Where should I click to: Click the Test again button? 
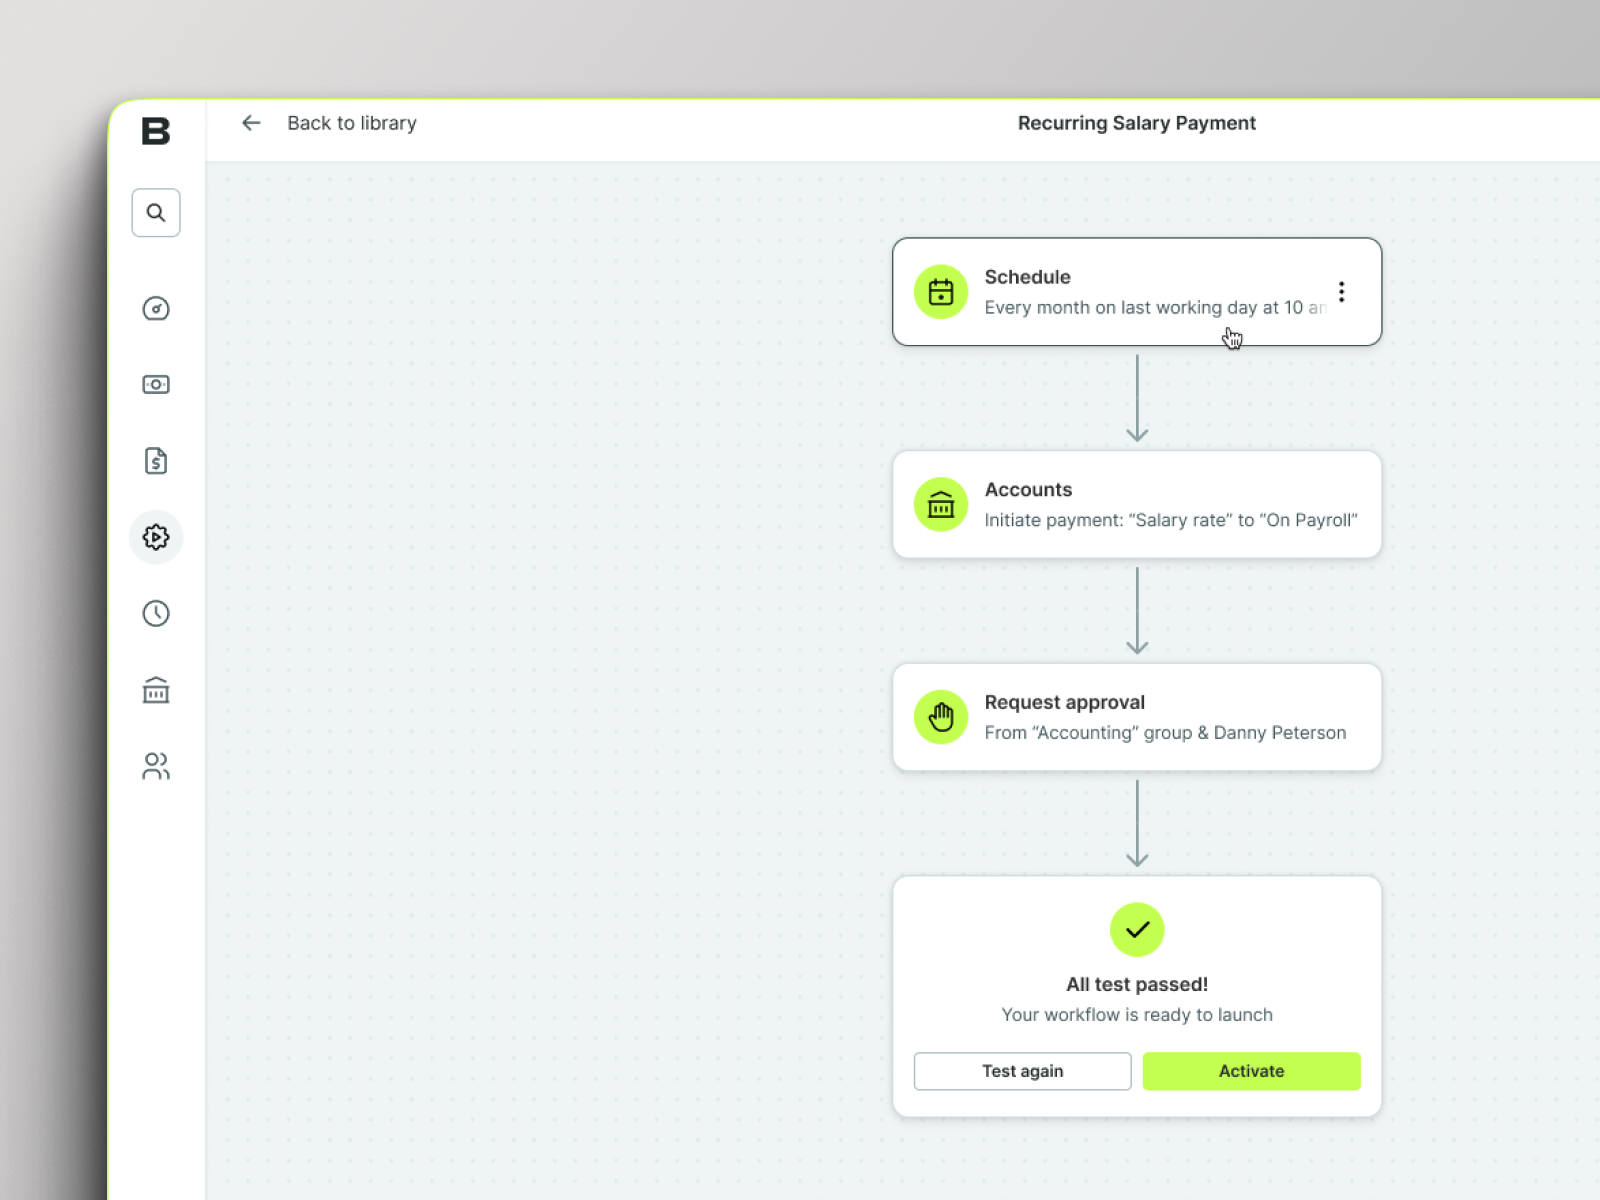tap(1023, 1071)
